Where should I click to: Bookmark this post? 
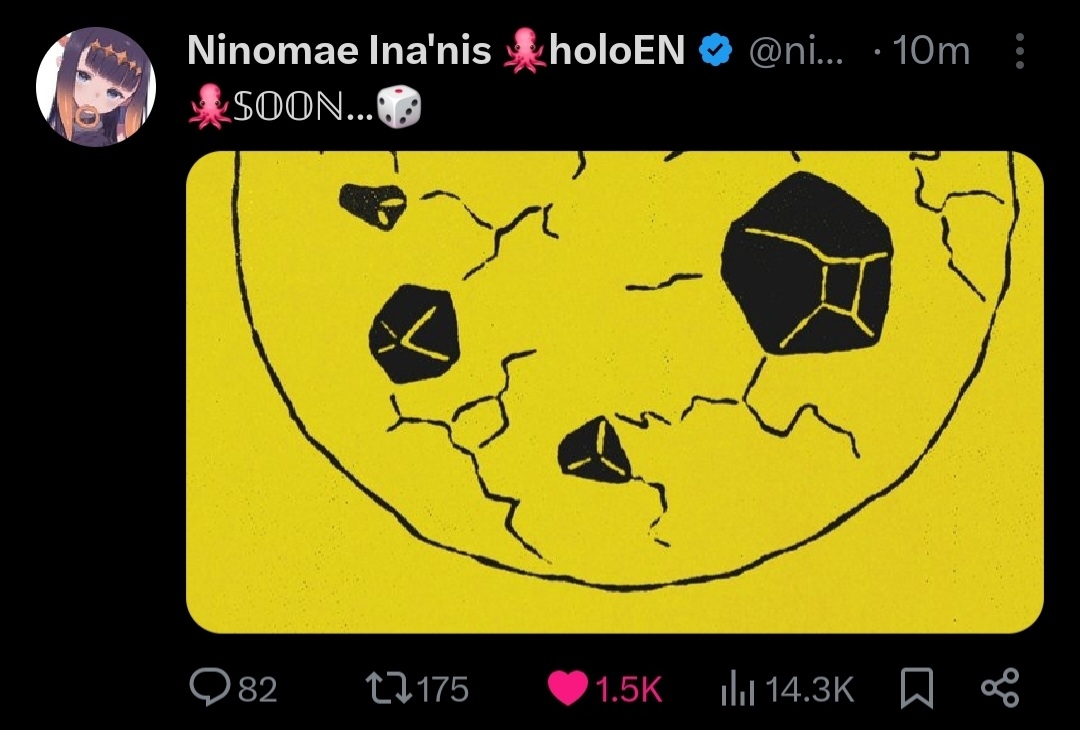pyautogui.click(x=917, y=688)
